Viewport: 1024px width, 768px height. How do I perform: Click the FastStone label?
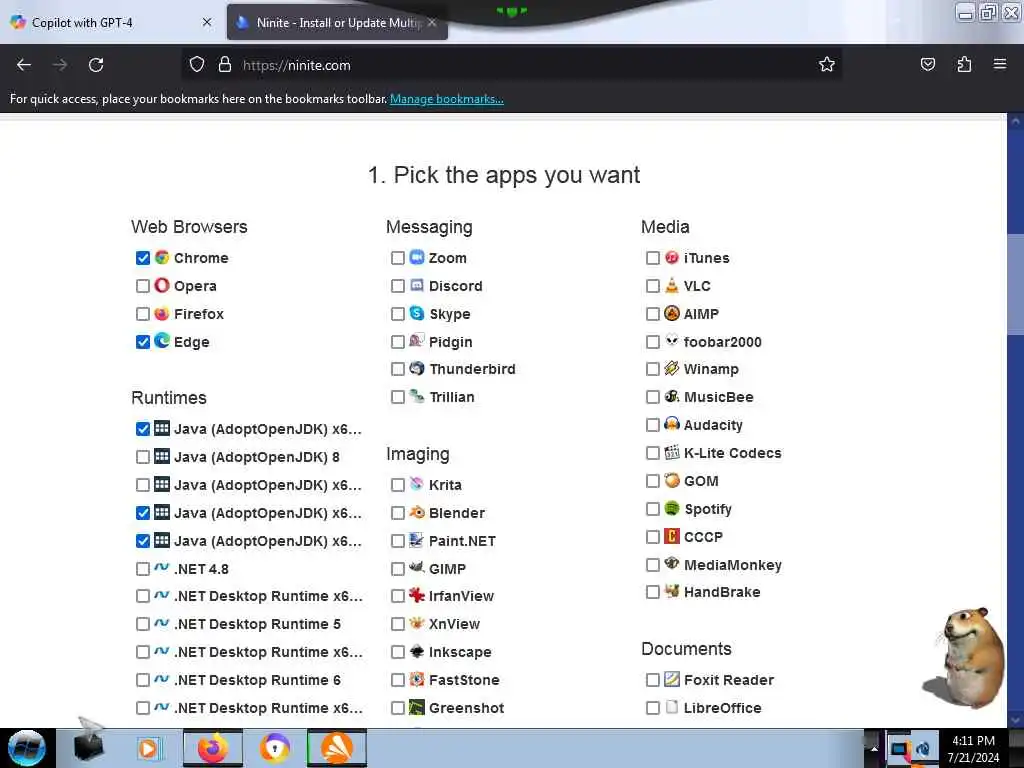coord(464,680)
